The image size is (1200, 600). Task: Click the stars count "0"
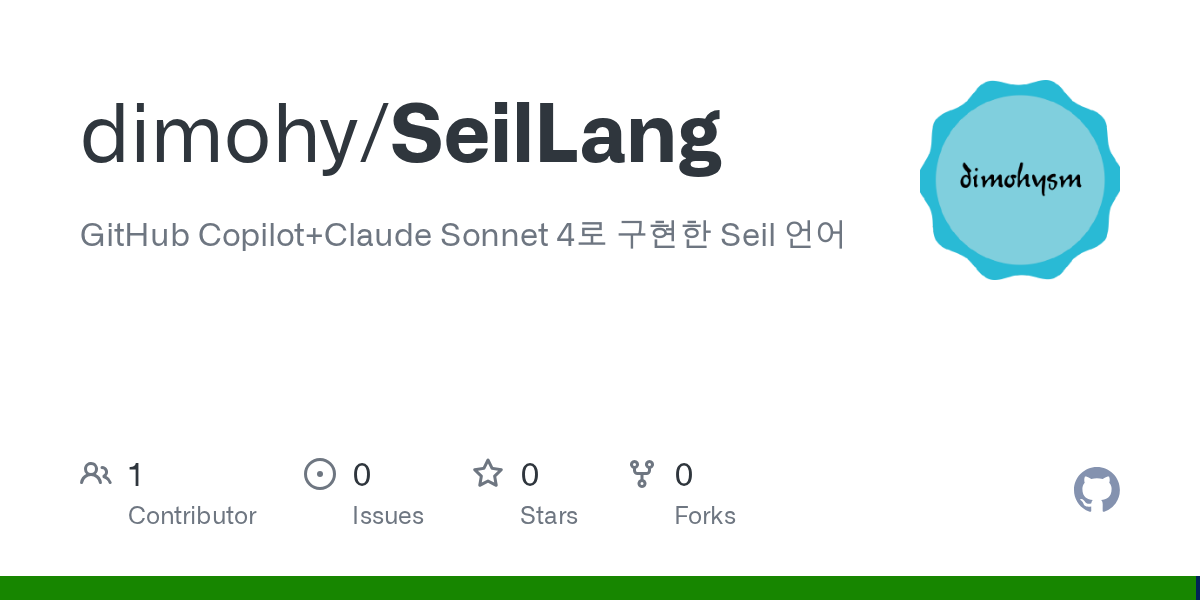530,475
